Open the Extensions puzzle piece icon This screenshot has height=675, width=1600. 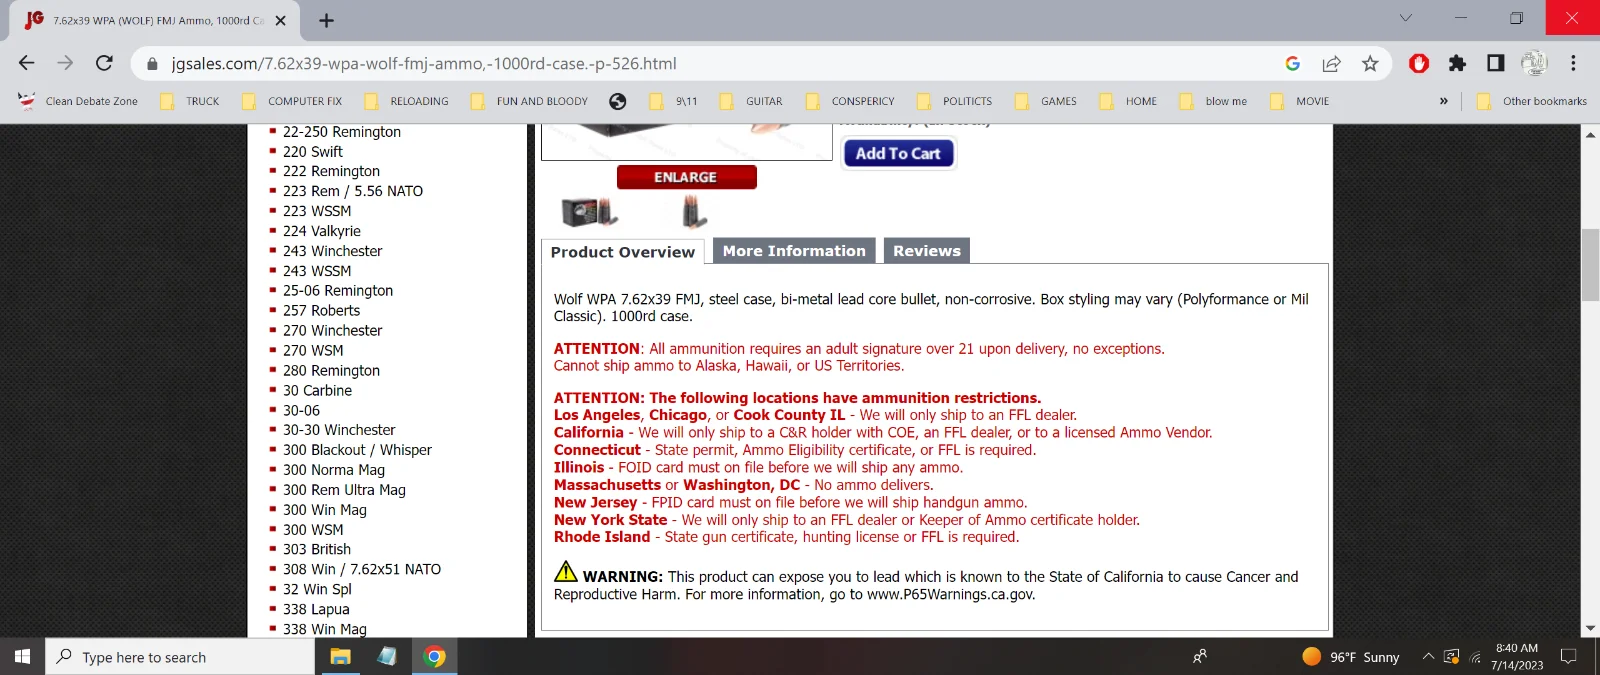(x=1457, y=64)
